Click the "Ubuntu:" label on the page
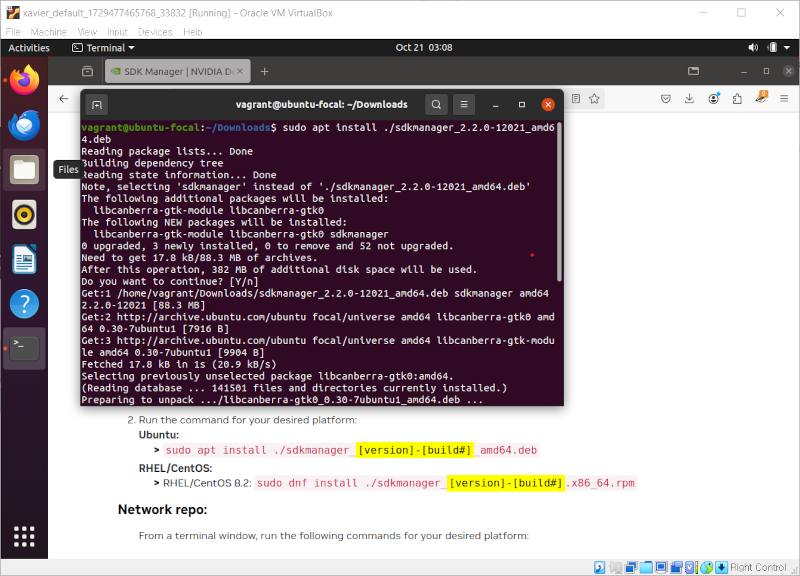The height and width of the screenshot is (576, 800). (159, 435)
